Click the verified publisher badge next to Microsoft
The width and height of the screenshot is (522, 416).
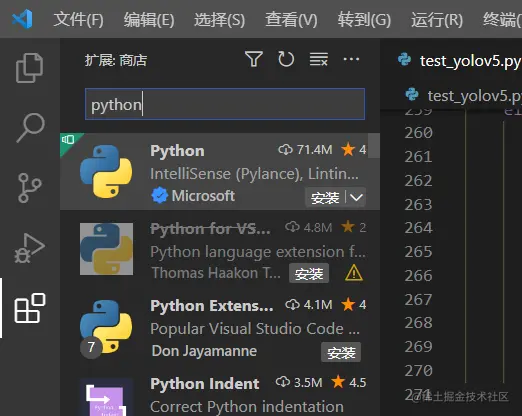pyautogui.click(x=160, y=195)
